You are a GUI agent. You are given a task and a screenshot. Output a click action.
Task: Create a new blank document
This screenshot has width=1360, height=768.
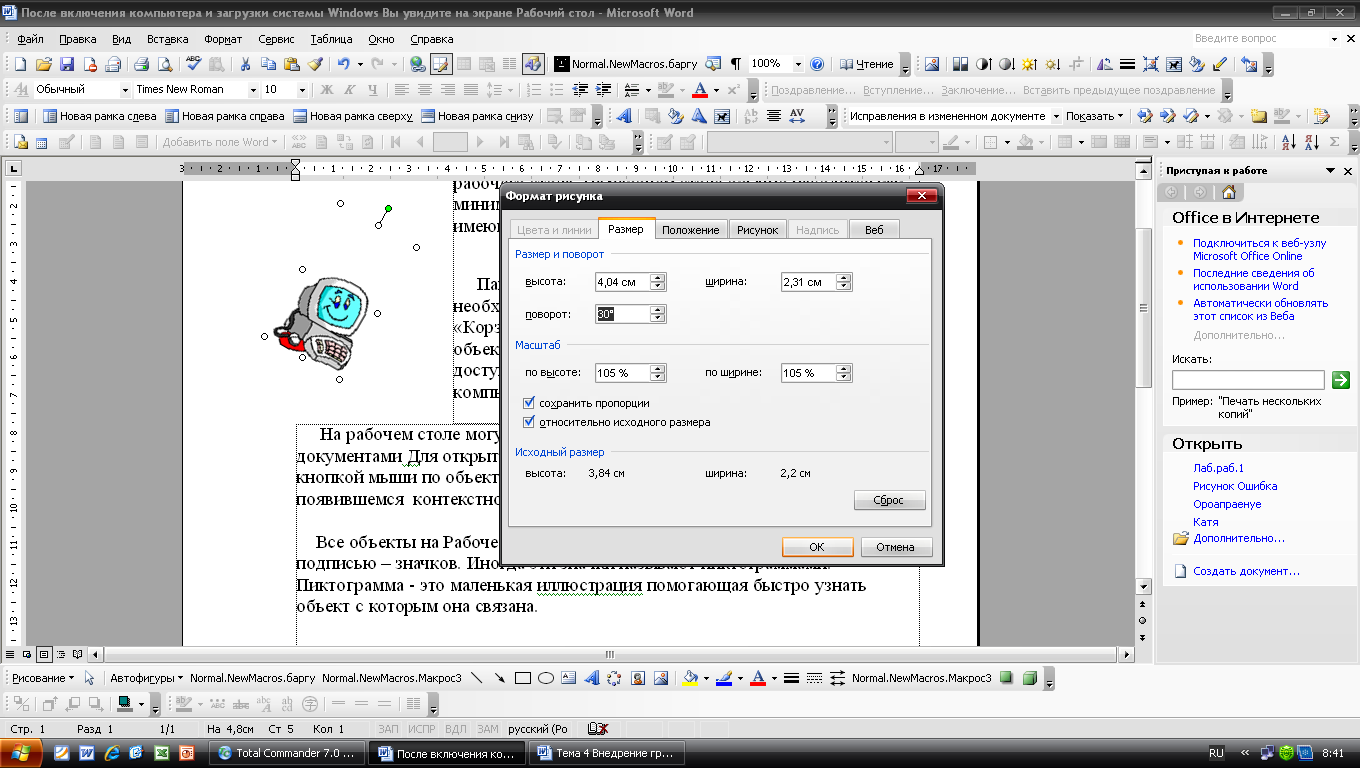coord(22,64)
